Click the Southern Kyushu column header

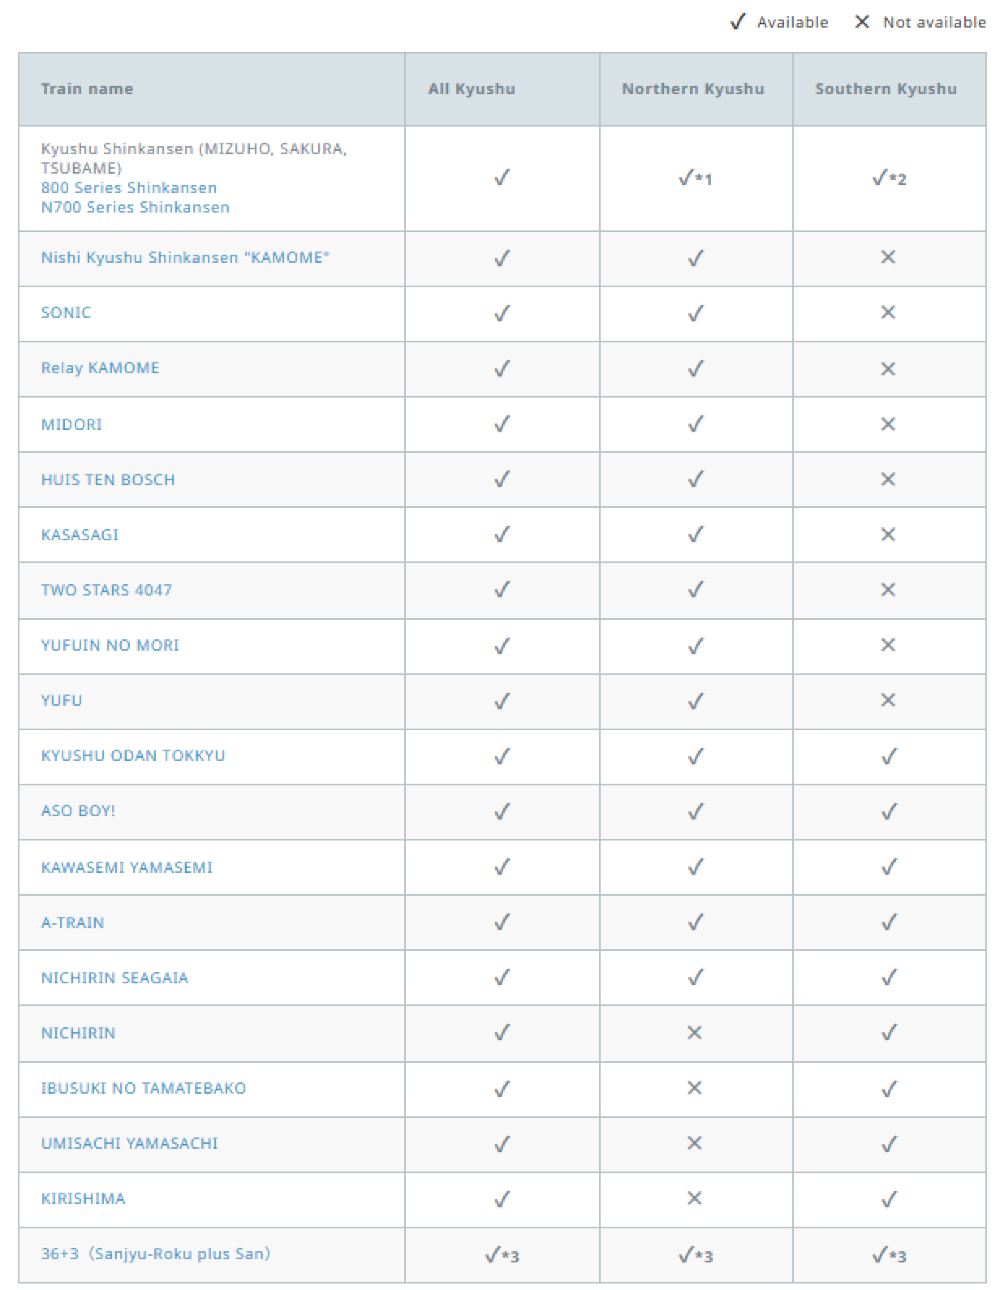coord(886,89)
